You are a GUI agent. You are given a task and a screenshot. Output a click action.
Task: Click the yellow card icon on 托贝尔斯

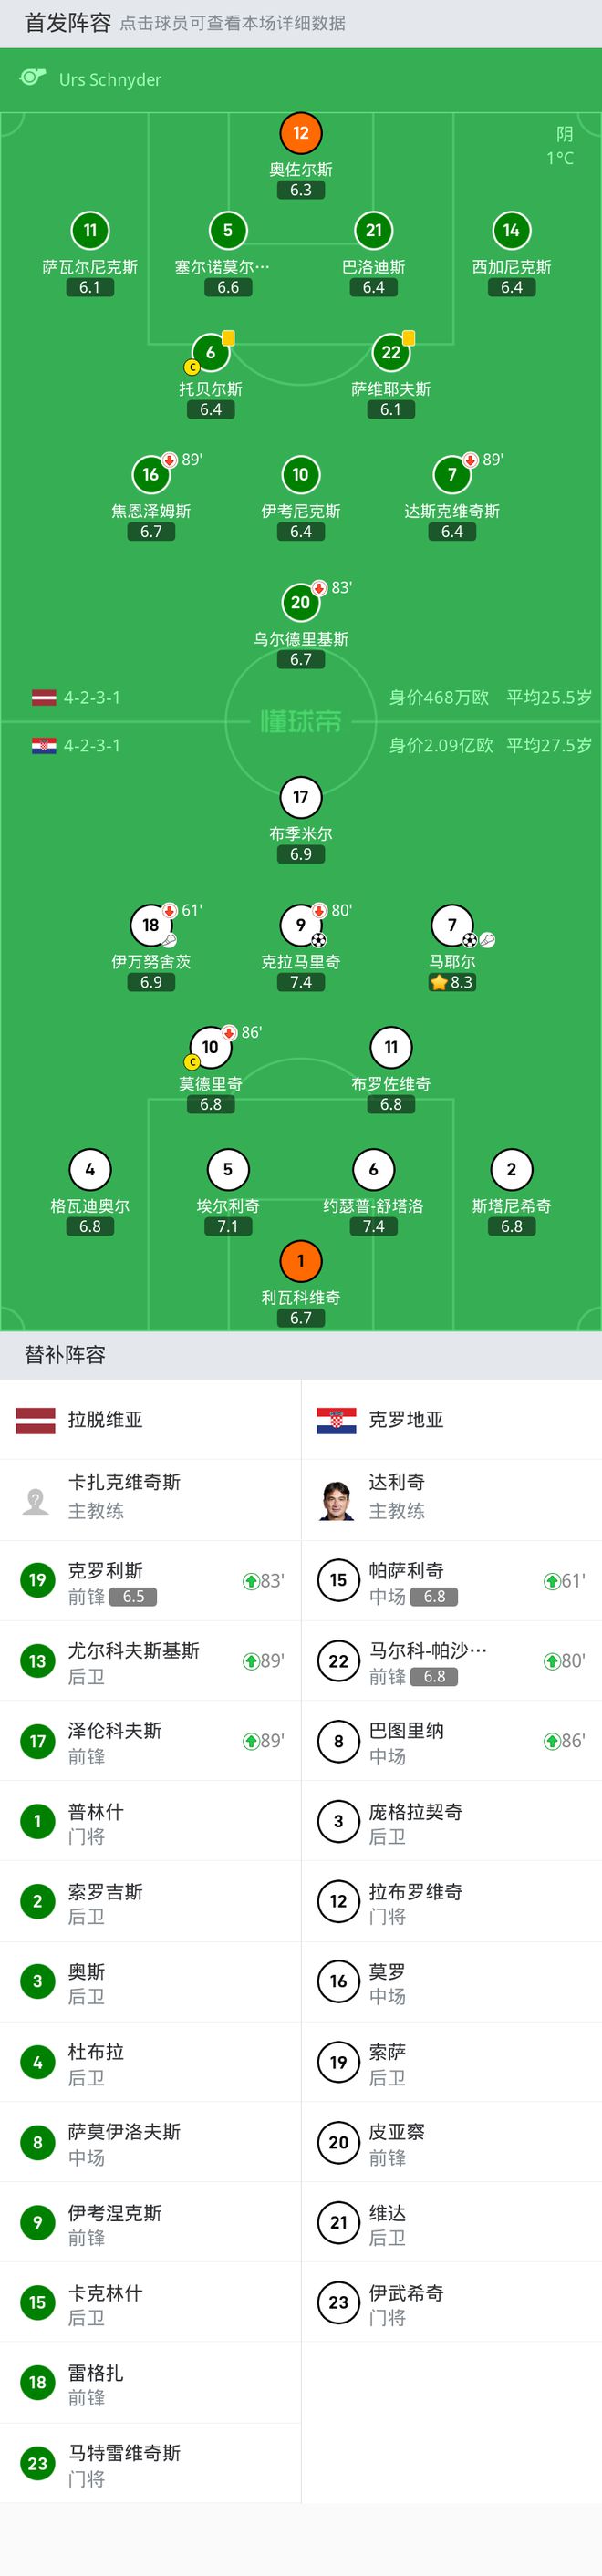click(228, 339)
